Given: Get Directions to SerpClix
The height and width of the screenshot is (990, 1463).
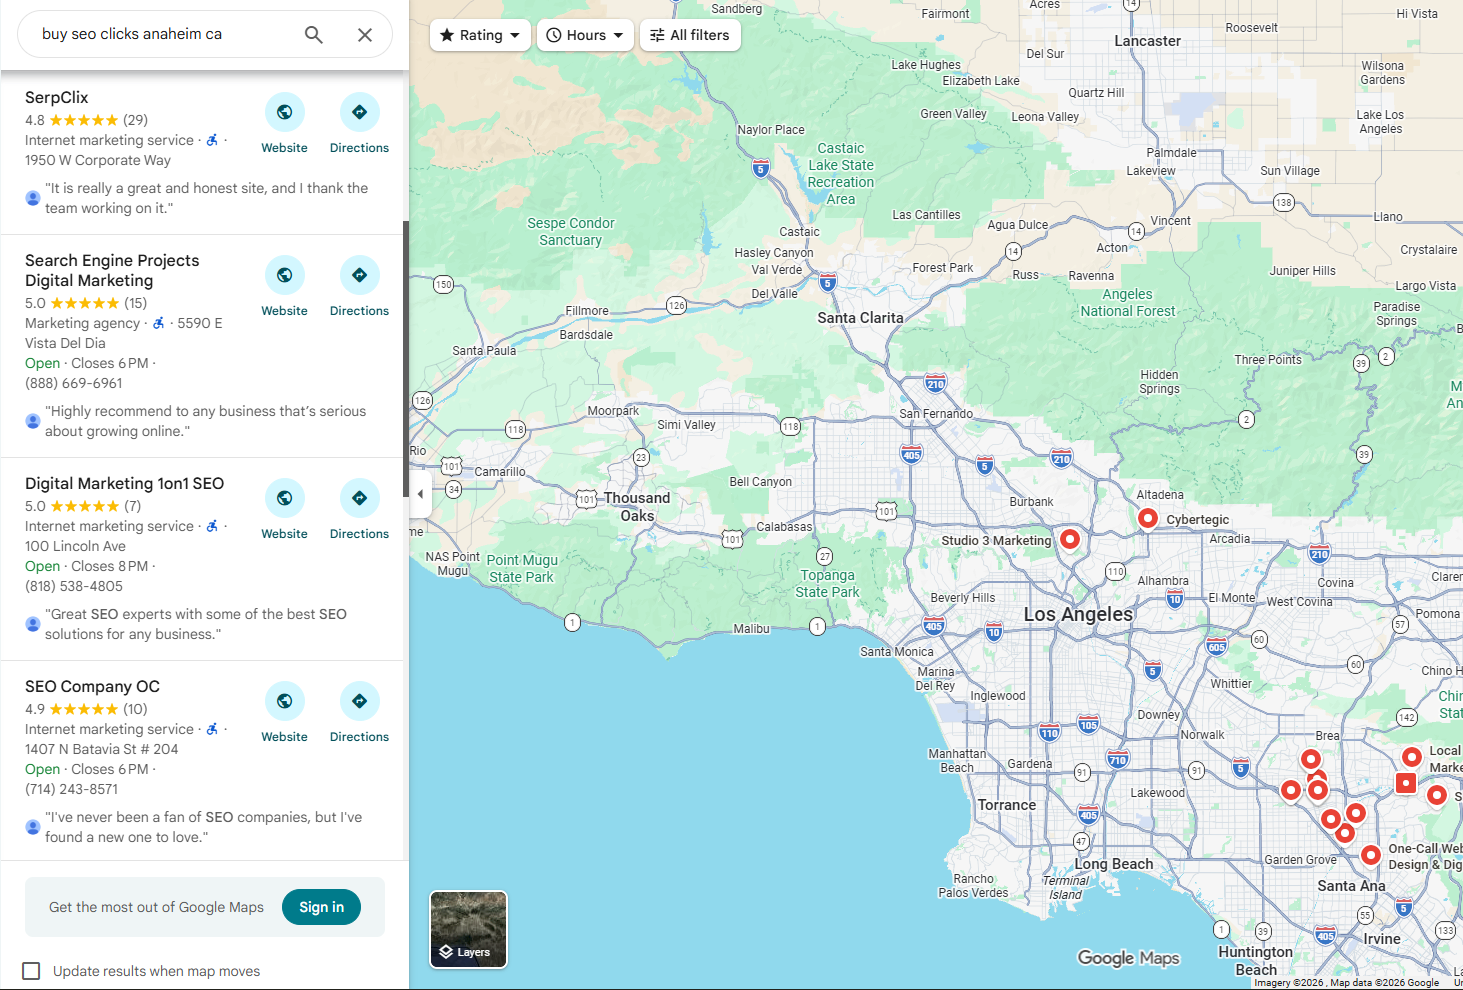Looking at the screenshot, I should [358, 113].
